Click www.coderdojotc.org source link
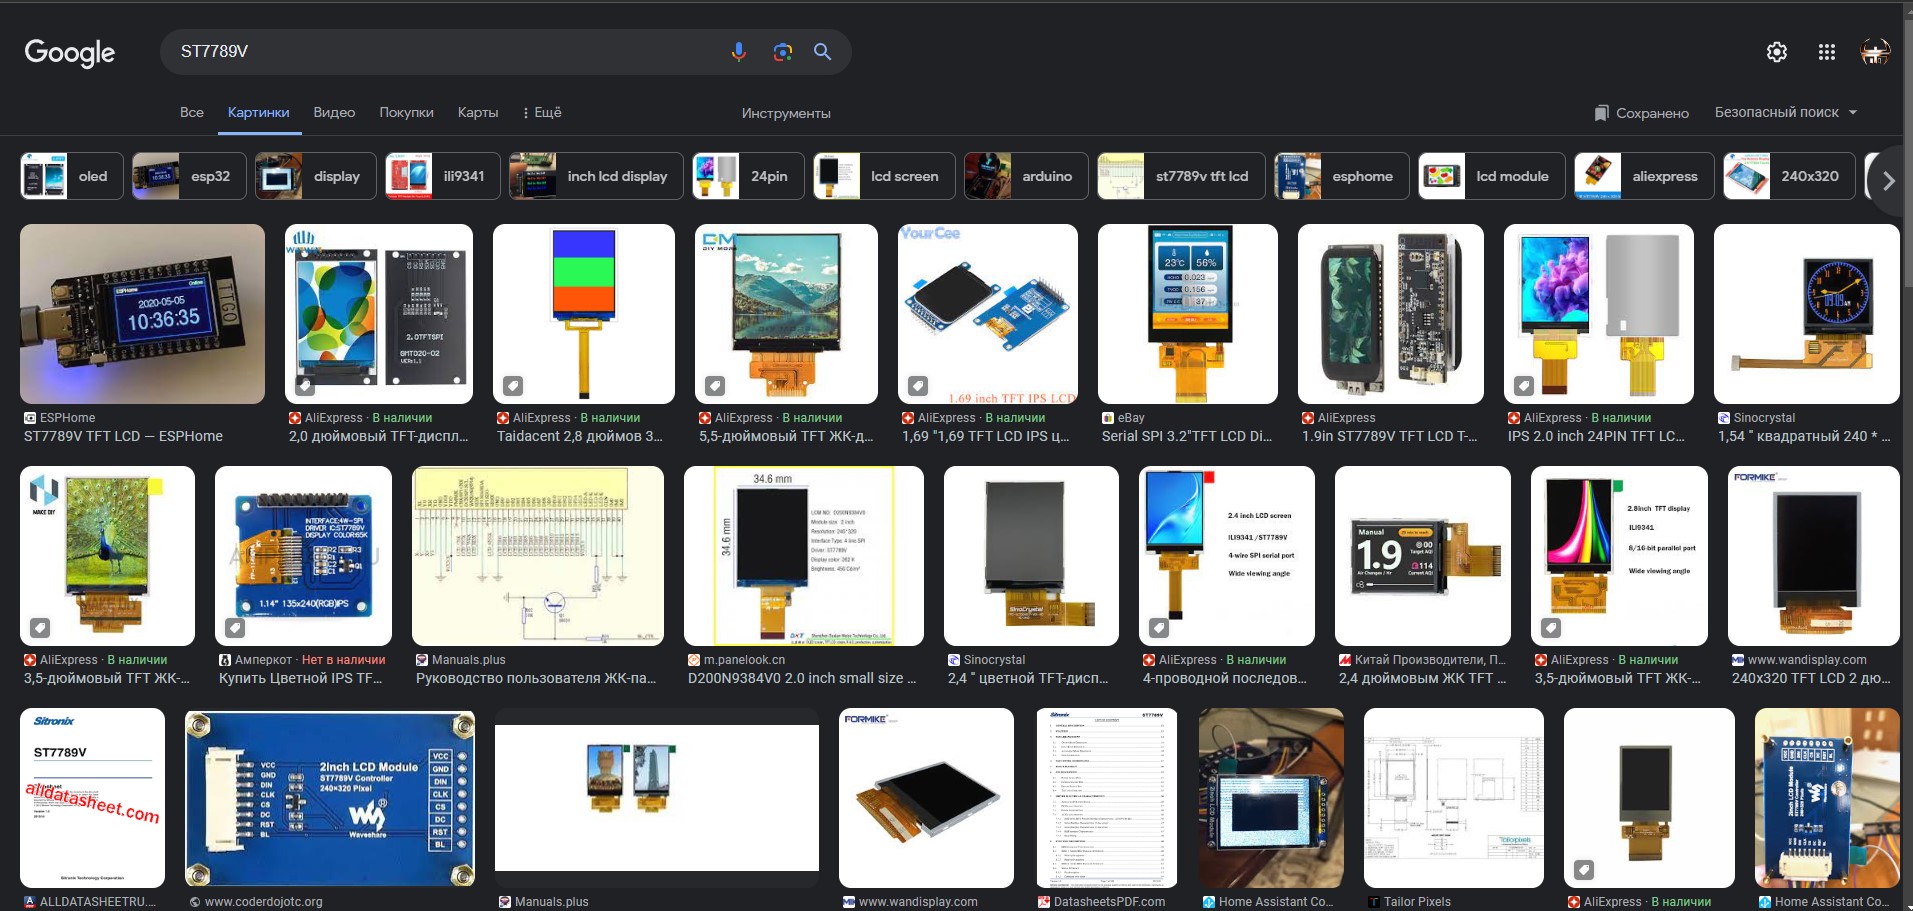 [264, 902]
